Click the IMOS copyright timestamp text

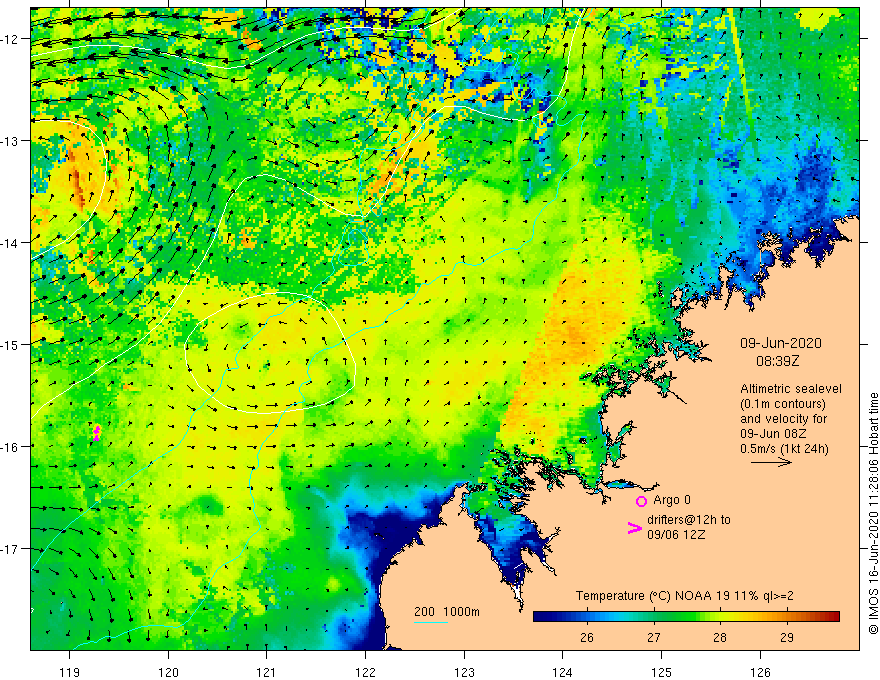873,513
